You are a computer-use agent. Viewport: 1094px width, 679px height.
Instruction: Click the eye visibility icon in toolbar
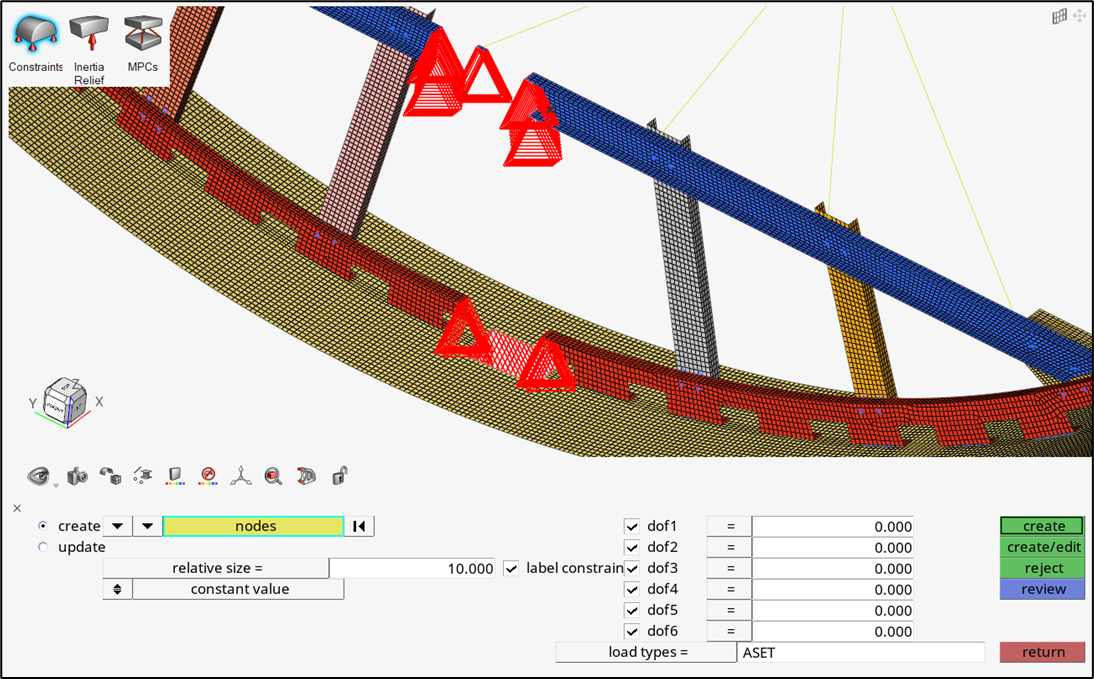pyautogui.click(x=39, y=476)
